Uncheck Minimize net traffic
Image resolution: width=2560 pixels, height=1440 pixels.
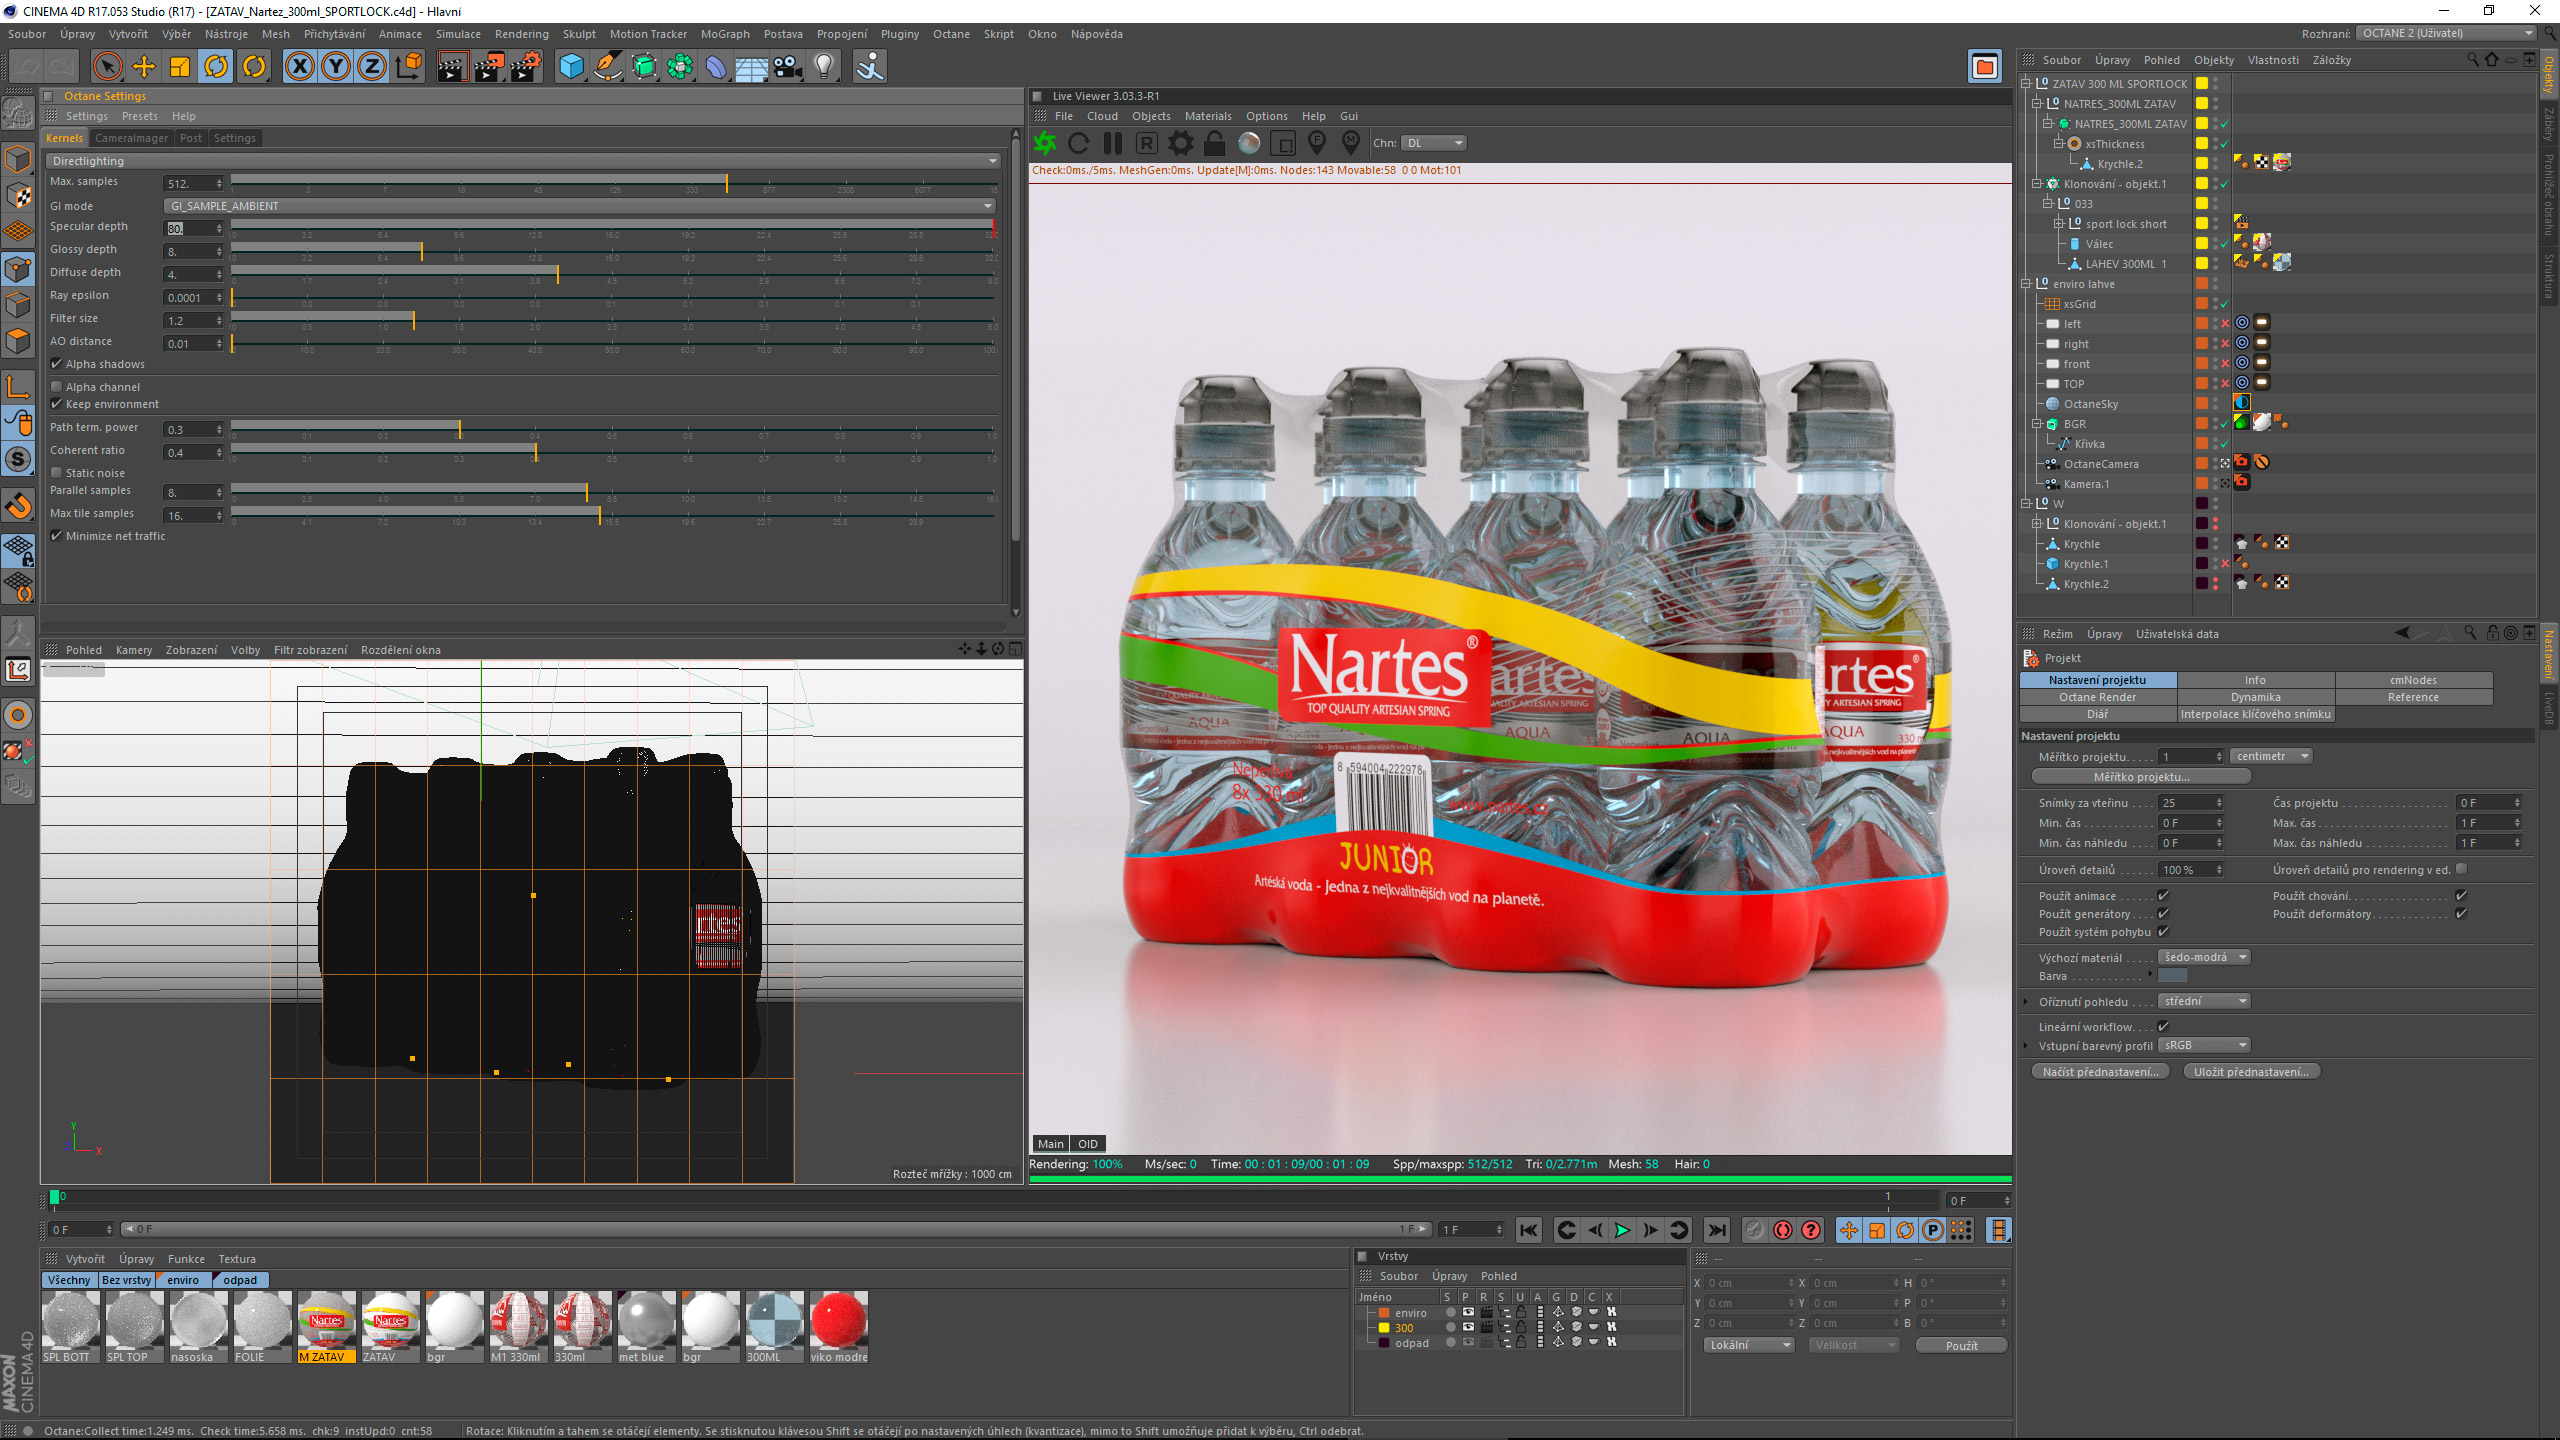click(58, 536)
